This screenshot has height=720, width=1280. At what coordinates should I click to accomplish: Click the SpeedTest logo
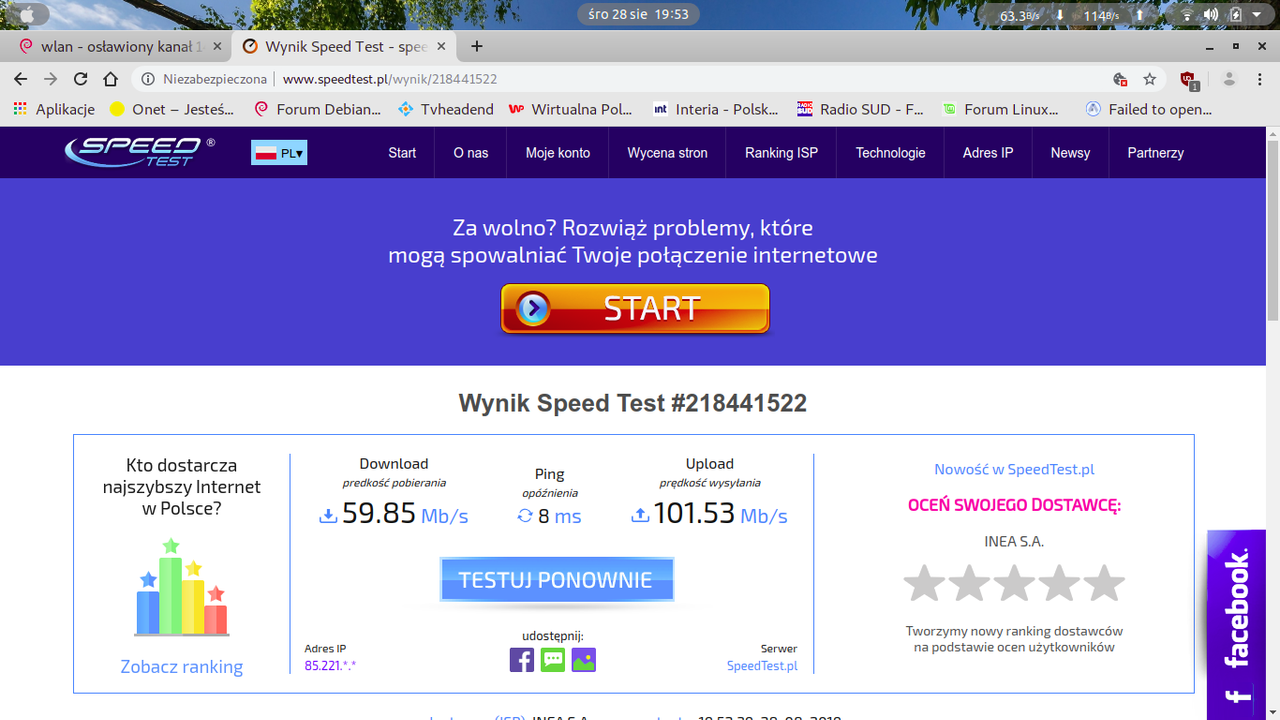pos(140,152)
